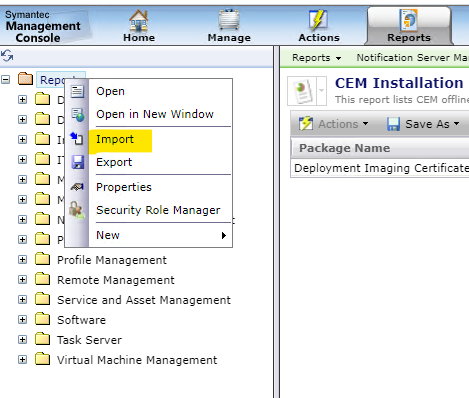
Task: Click the Export floppy disk icon
Action: (x=78, y=162)
